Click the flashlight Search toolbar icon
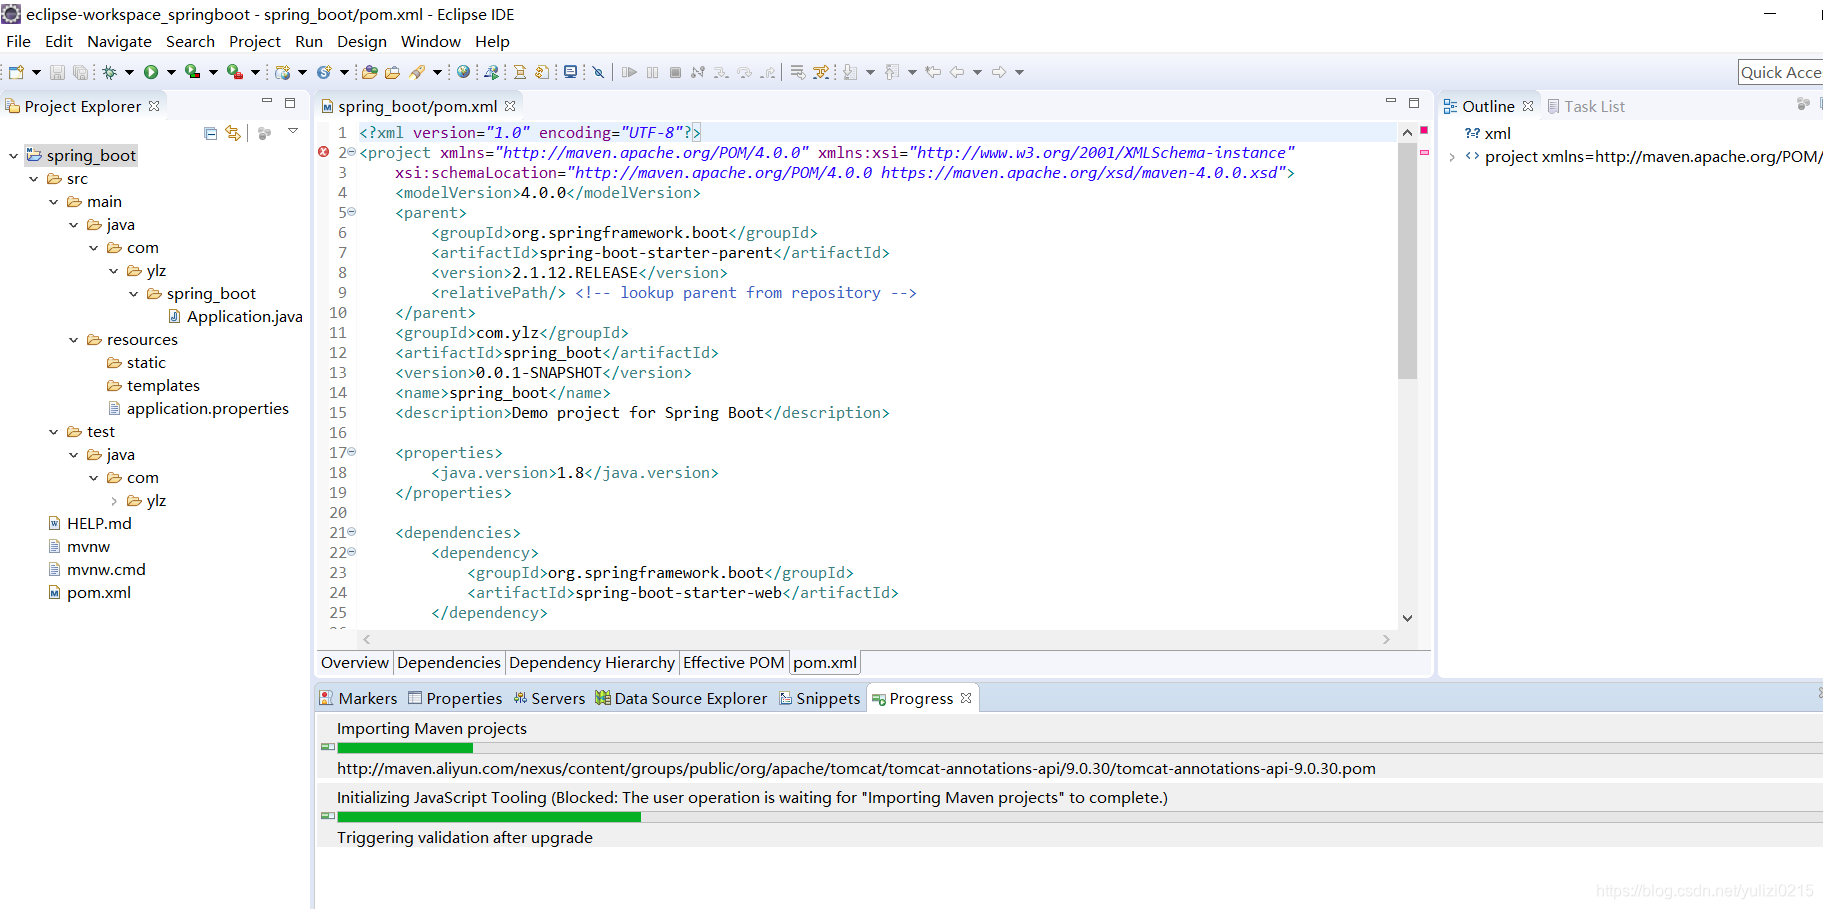The width and height of the screenshot is (1823, 909). [x=417, y=72]
